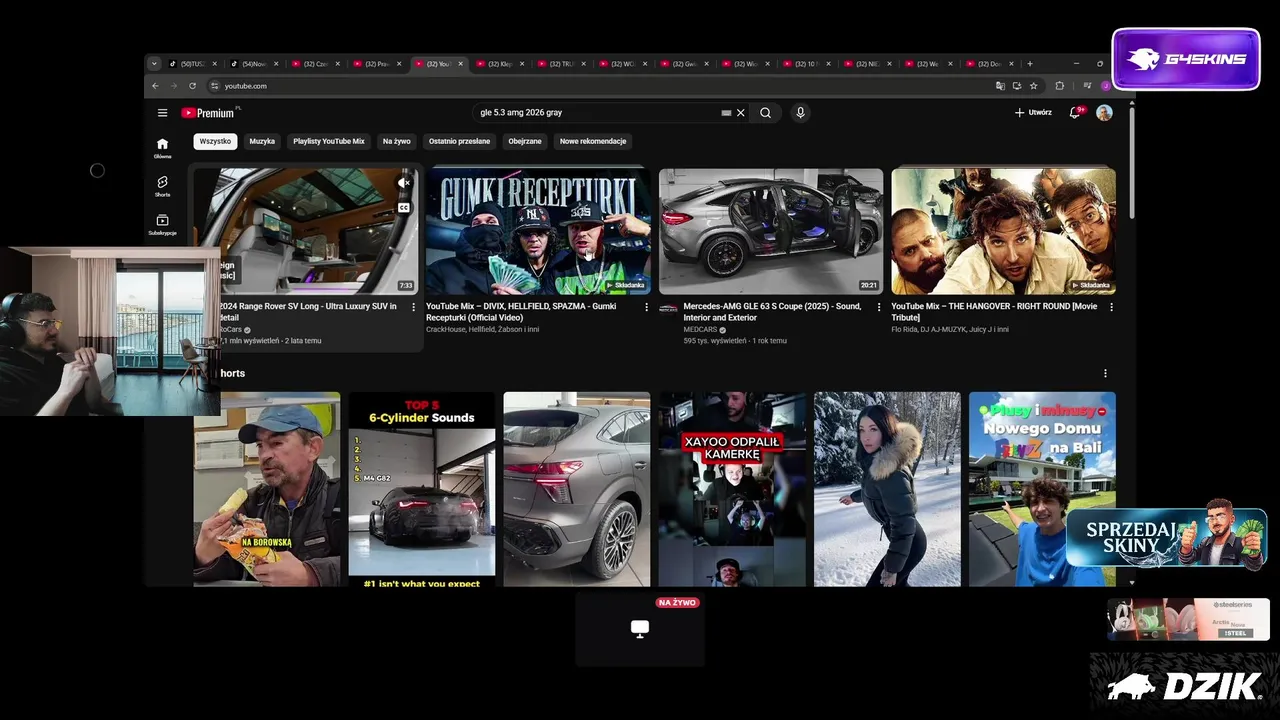1280x720 pixels.
Task: Open MEDCARS channel link
Action: [700, 329]
